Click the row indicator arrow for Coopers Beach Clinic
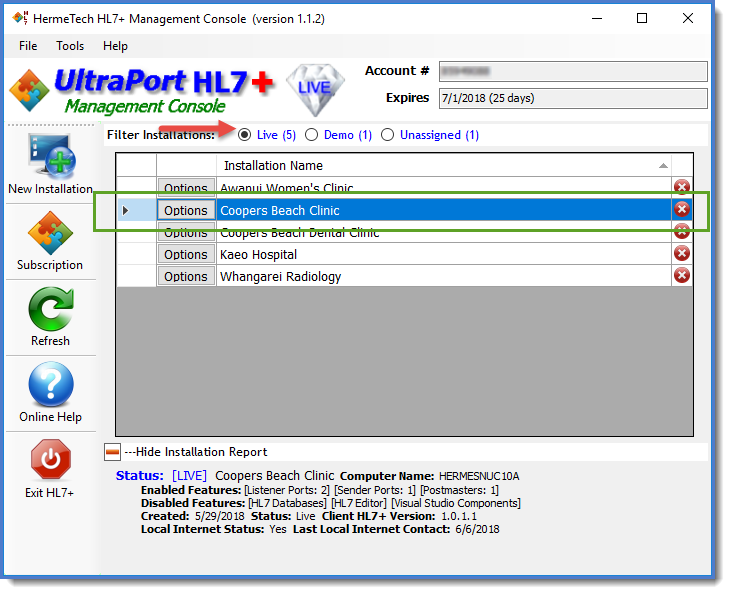Screen dimensions: 730x594 pos(125,210)
